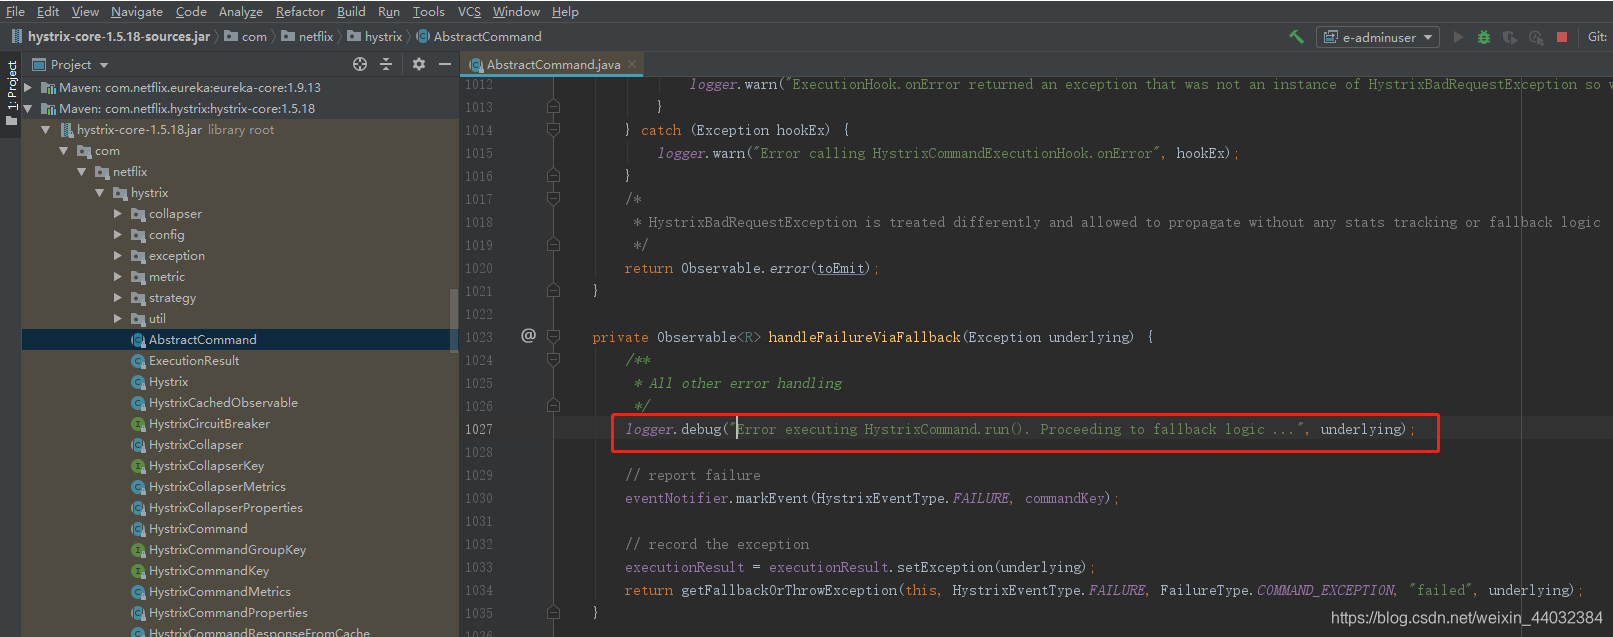The image size is (1613, 637).
Task: Open the File menu
Action: tap(15, 11)
